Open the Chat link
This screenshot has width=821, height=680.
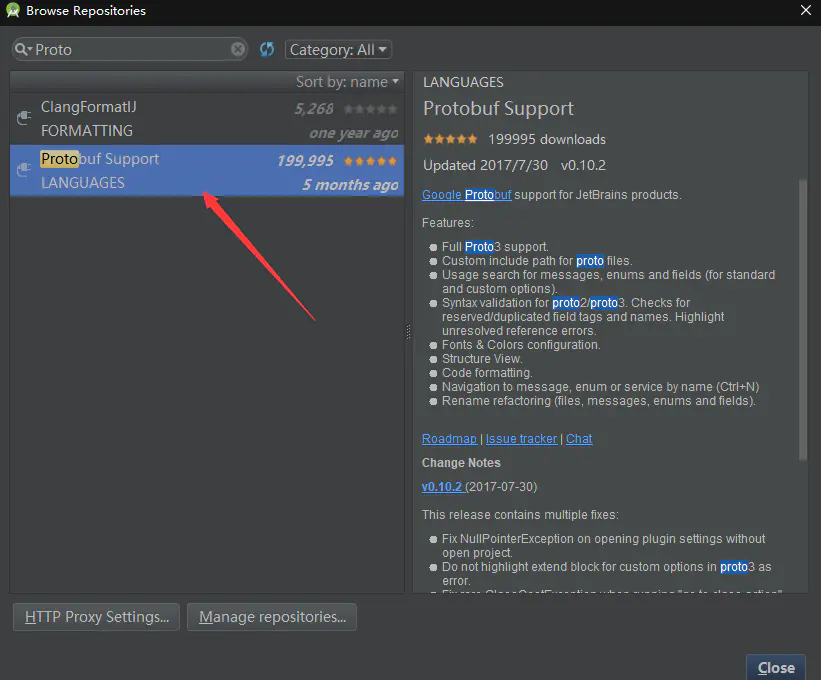point(579,439)
